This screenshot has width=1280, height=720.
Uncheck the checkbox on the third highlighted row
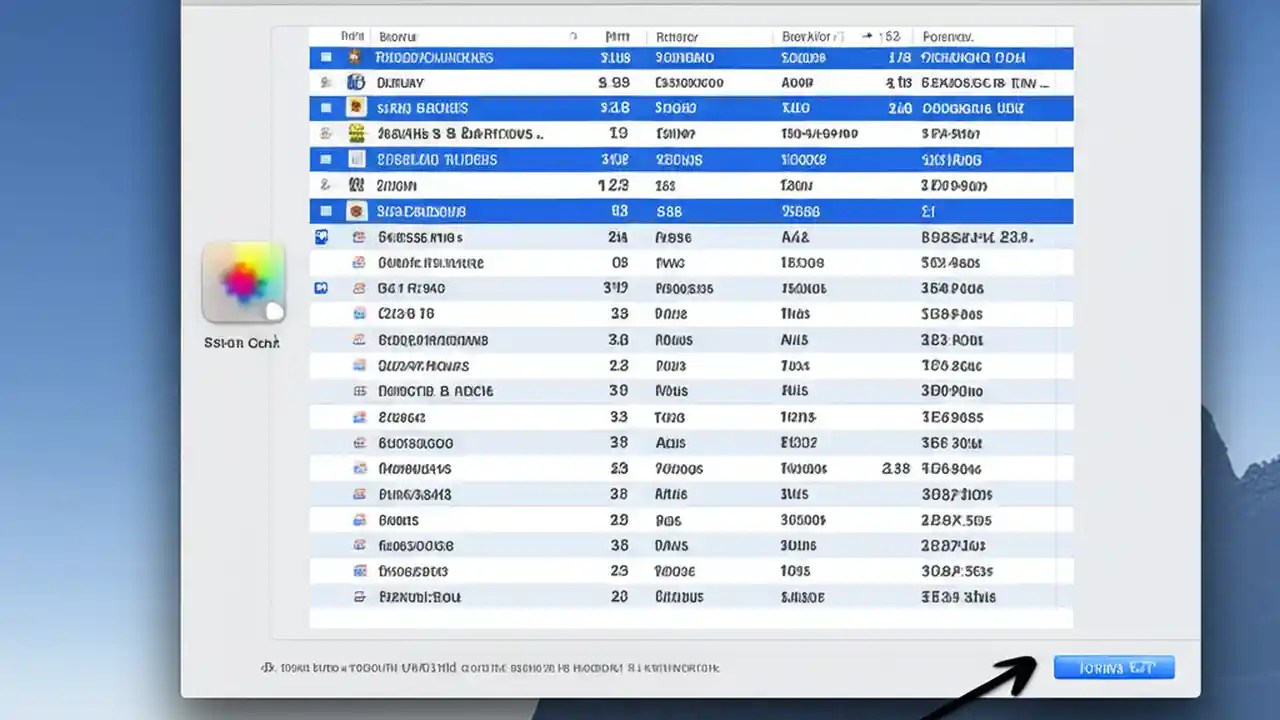point(325,107)
